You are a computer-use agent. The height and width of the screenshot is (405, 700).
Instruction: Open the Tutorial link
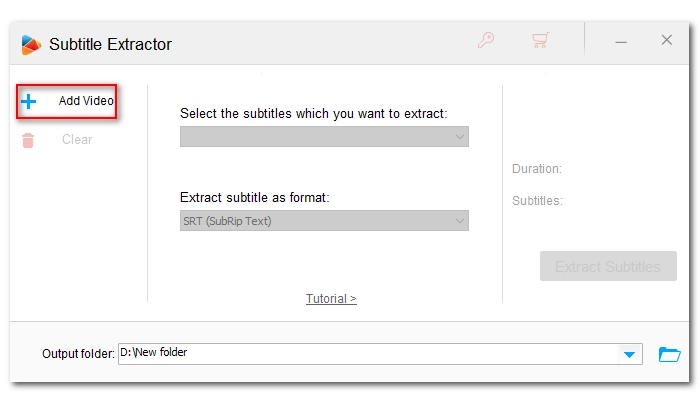(x=331, y=299)
